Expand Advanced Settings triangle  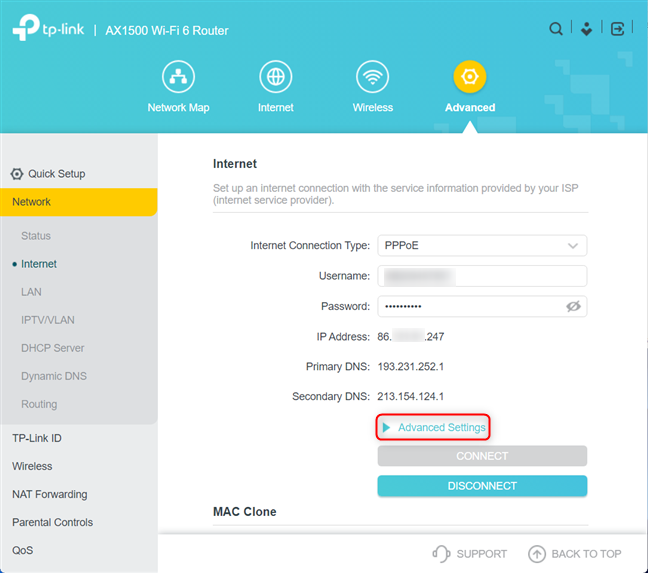tap(386, 427)
